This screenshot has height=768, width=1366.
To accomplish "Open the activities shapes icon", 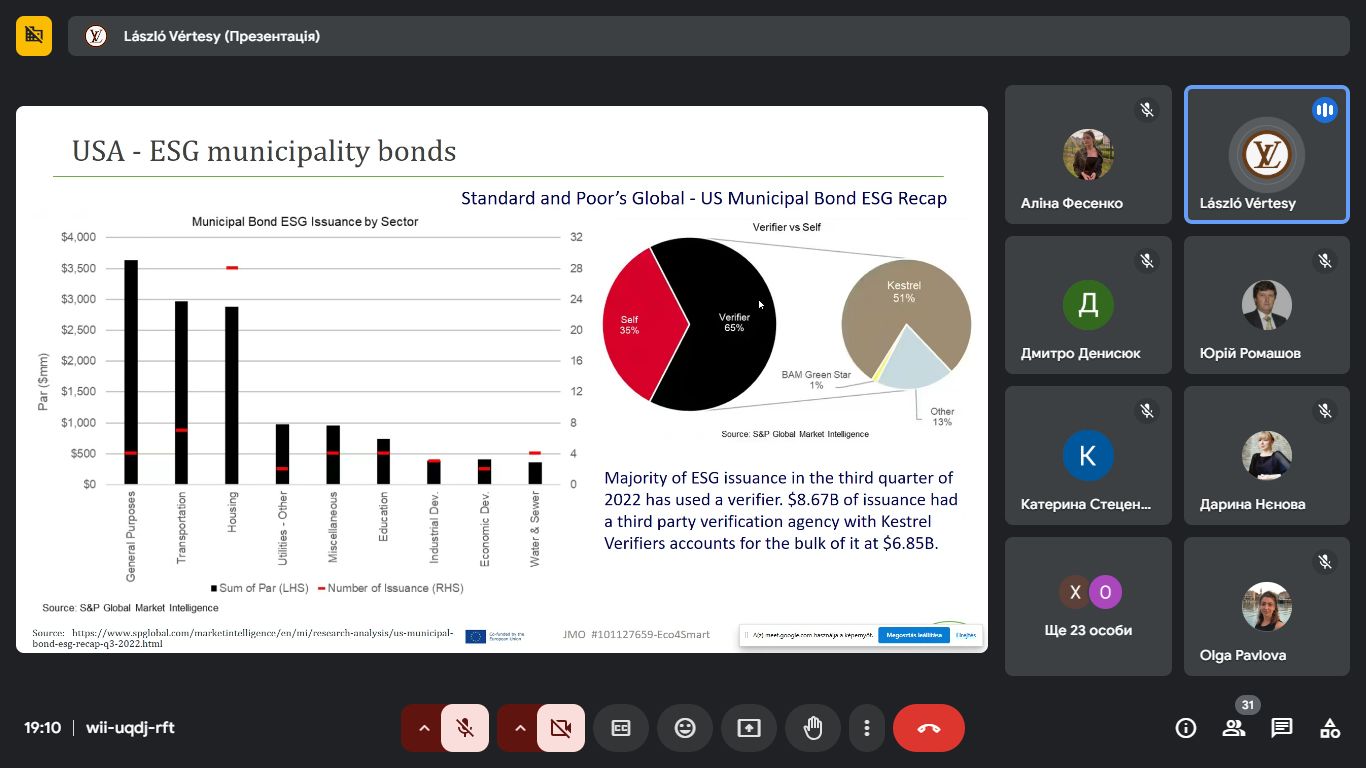I will click(1330, 728).
